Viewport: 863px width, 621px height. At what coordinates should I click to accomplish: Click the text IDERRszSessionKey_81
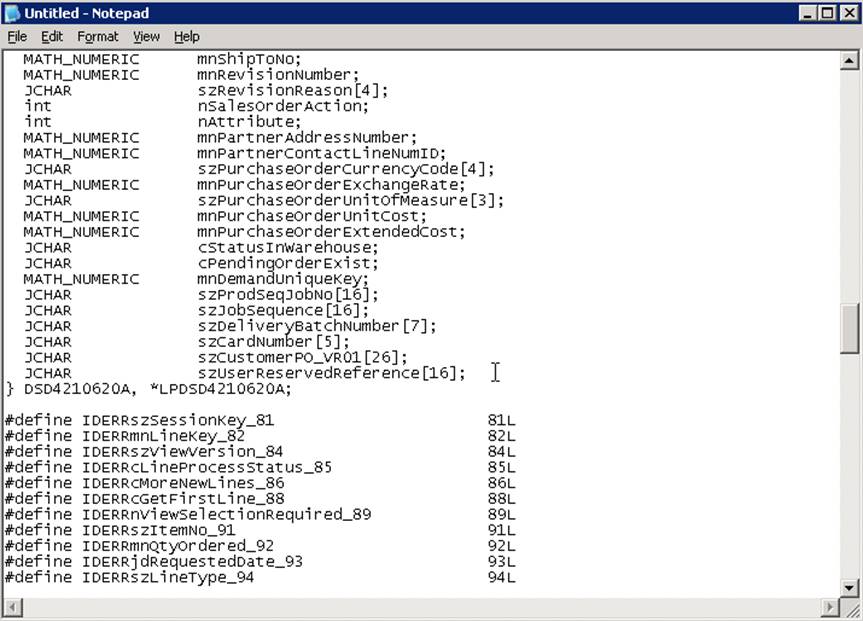[x=178, y=420]
